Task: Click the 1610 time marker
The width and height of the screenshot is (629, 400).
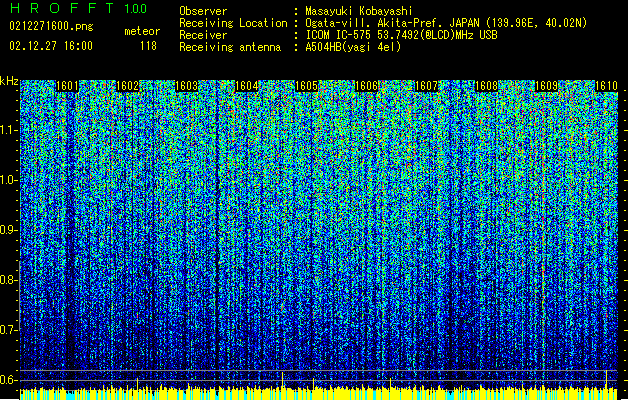Action: coord(606,86)
